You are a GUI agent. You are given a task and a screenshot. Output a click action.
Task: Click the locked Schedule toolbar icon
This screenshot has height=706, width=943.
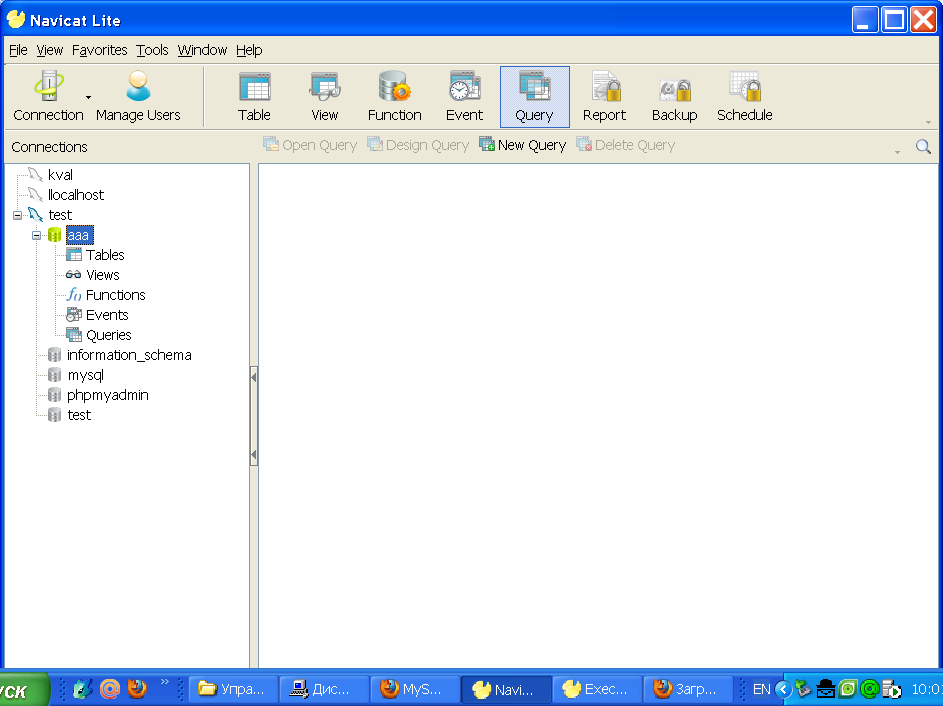(x=745, y=96)
